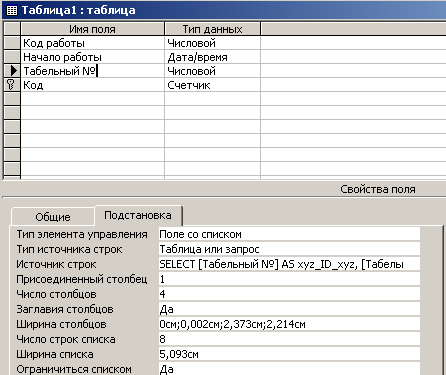Click the Счетчик data type cell
This screenshot has width=446, height=375.
coord(212,85)
